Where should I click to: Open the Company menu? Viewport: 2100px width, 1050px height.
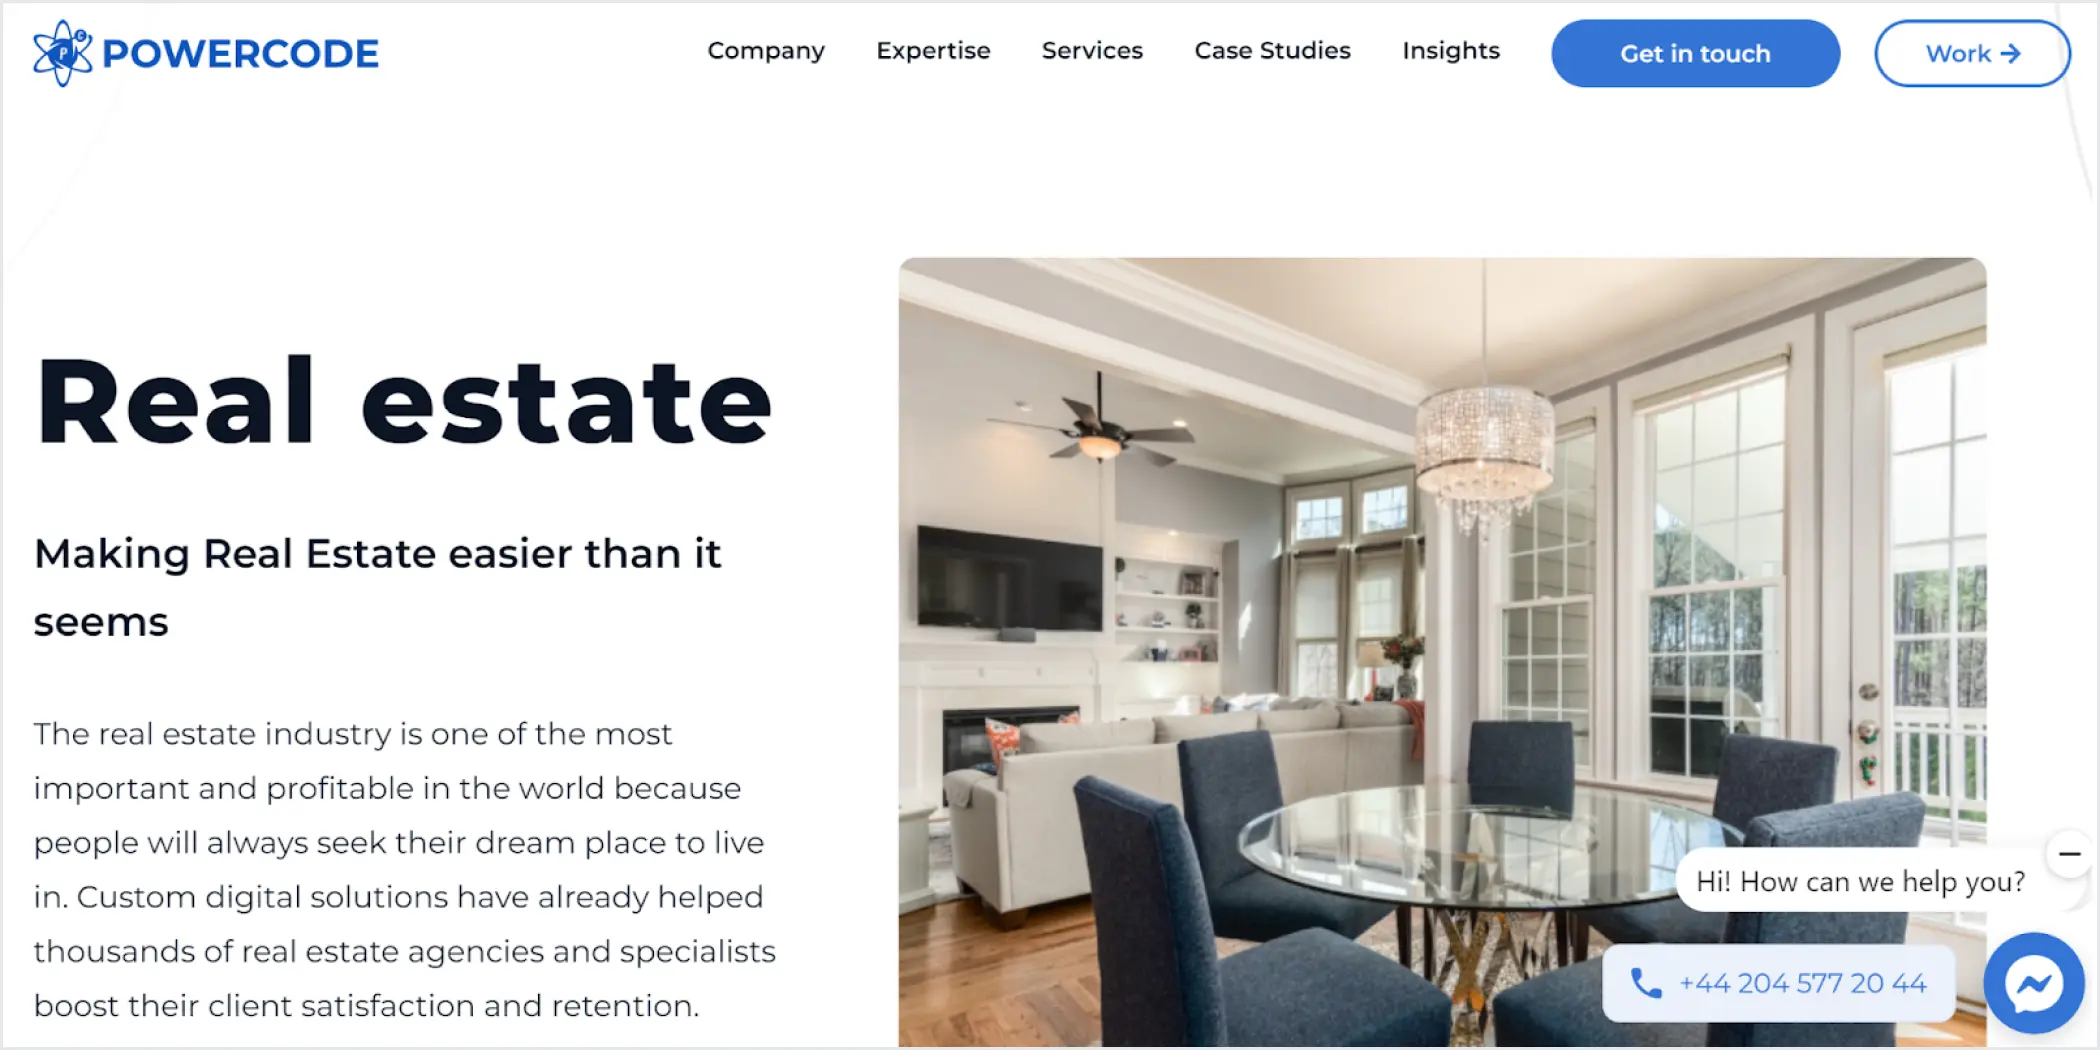766,52
